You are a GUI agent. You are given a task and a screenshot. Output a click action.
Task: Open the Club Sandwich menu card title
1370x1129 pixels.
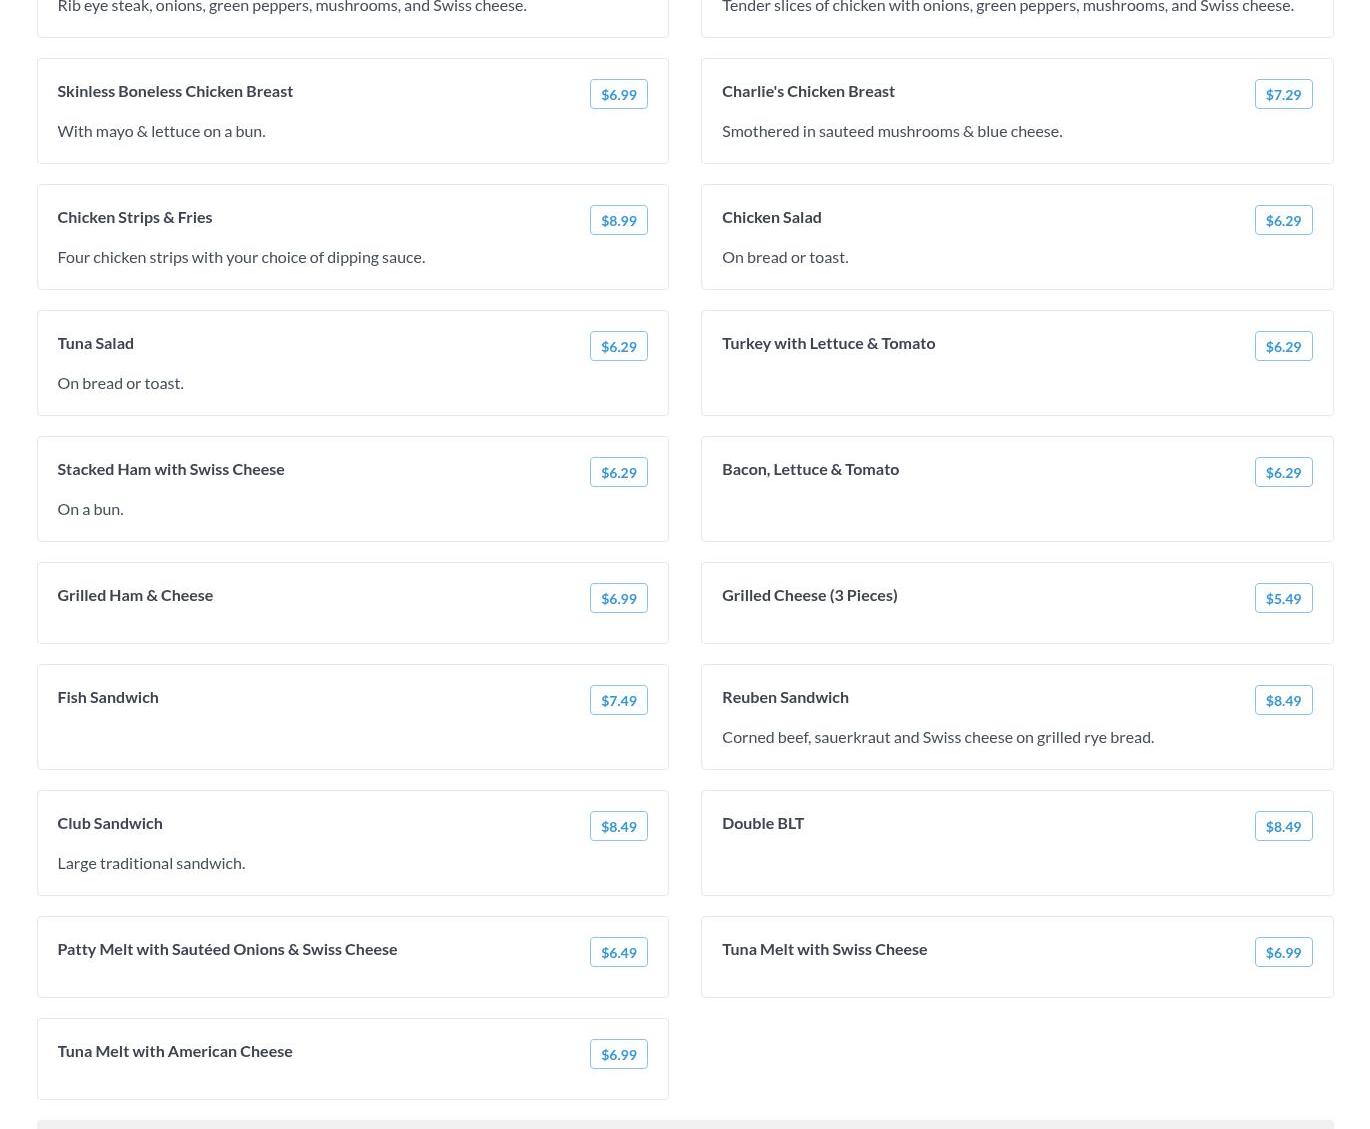click(x=109, y=823)
